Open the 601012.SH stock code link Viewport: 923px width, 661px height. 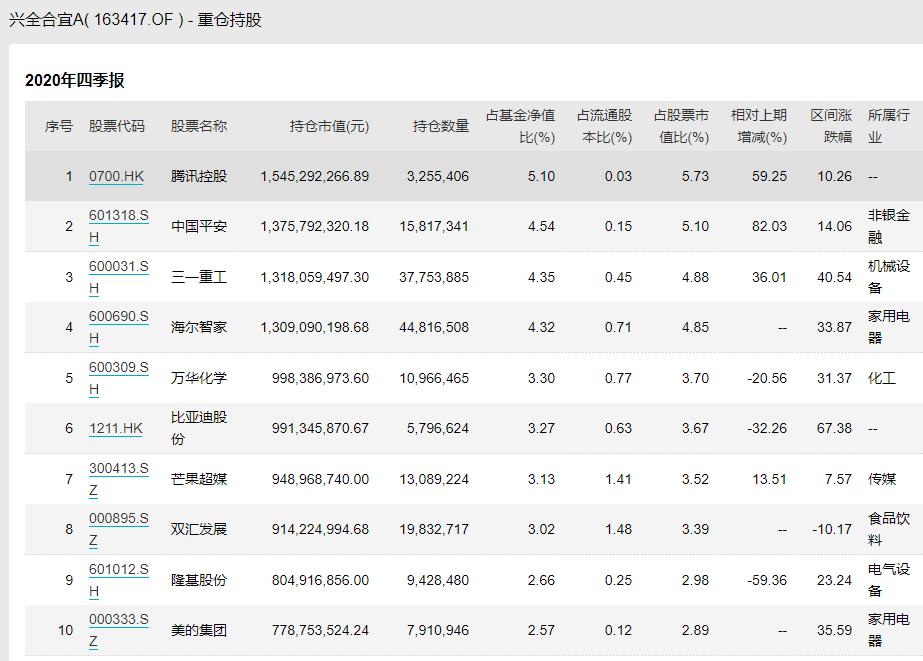(118, 569)
